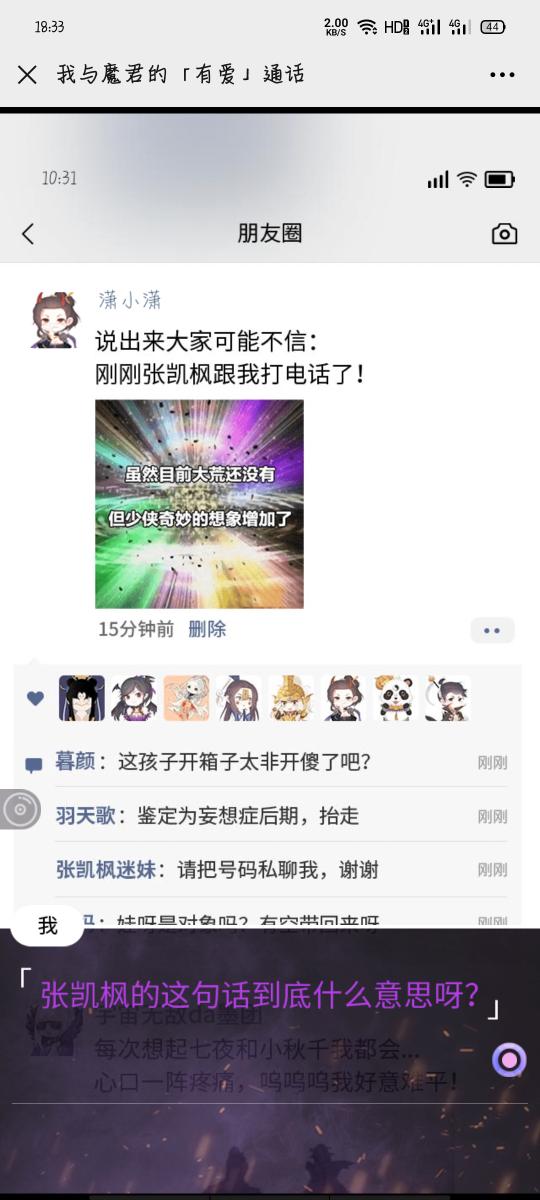Open the first dark-haired liker avatar

click(x=82, y=698)
